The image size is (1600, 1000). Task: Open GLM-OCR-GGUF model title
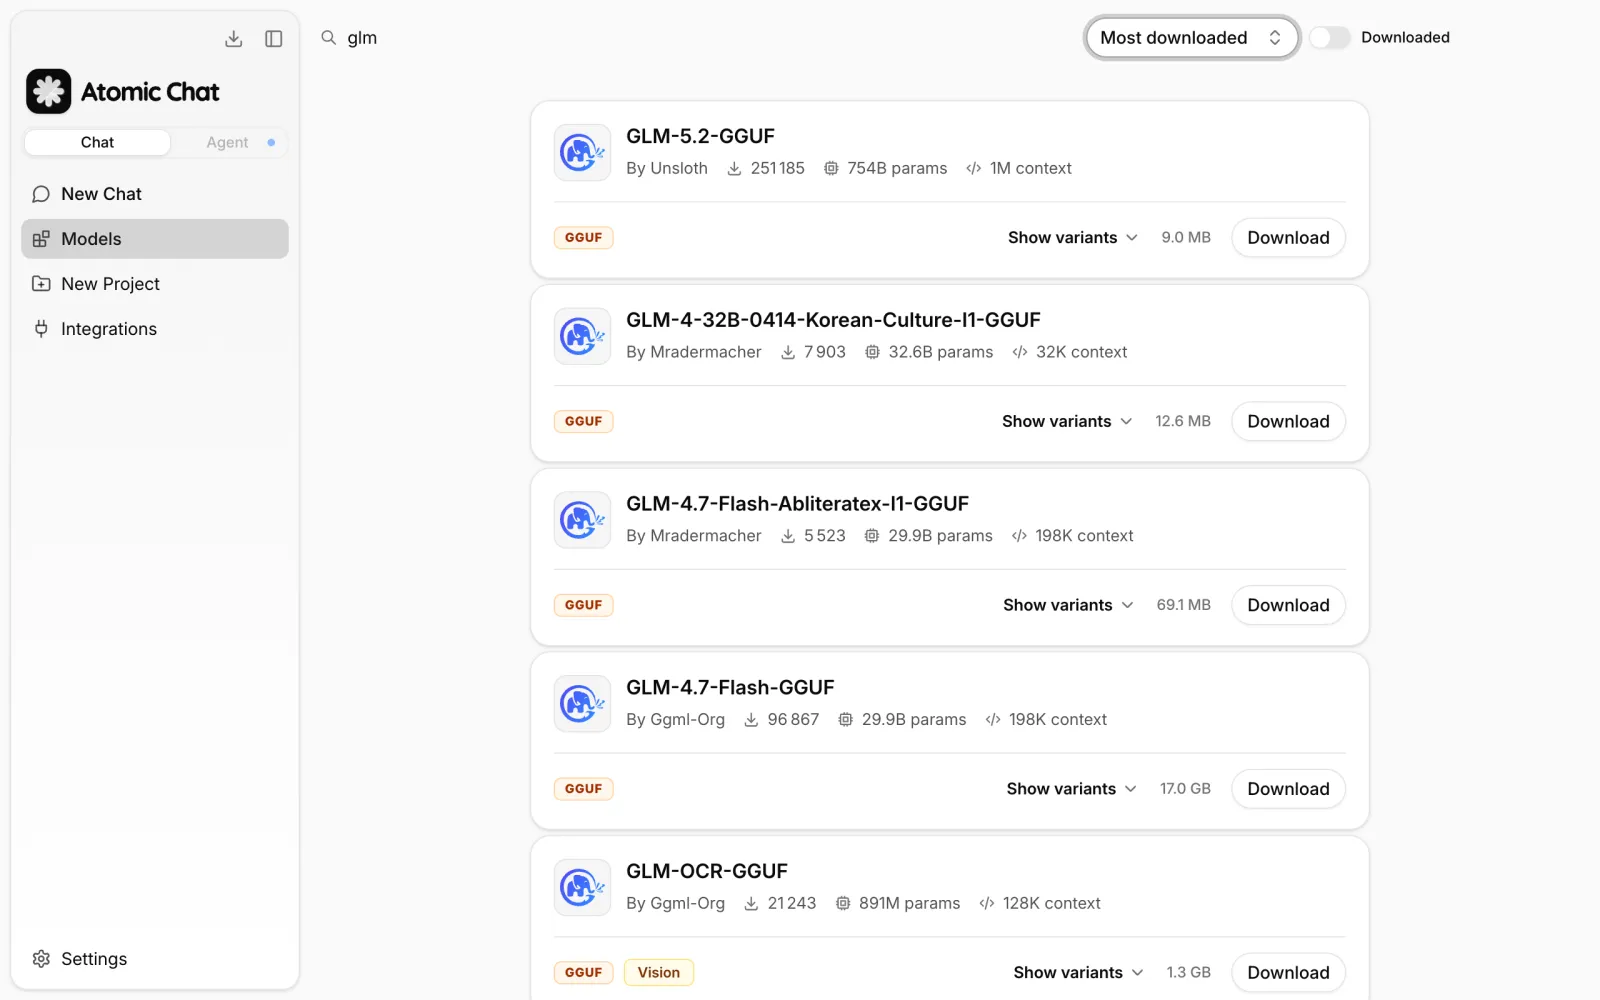pyautogui.click(x=707, y=872)
